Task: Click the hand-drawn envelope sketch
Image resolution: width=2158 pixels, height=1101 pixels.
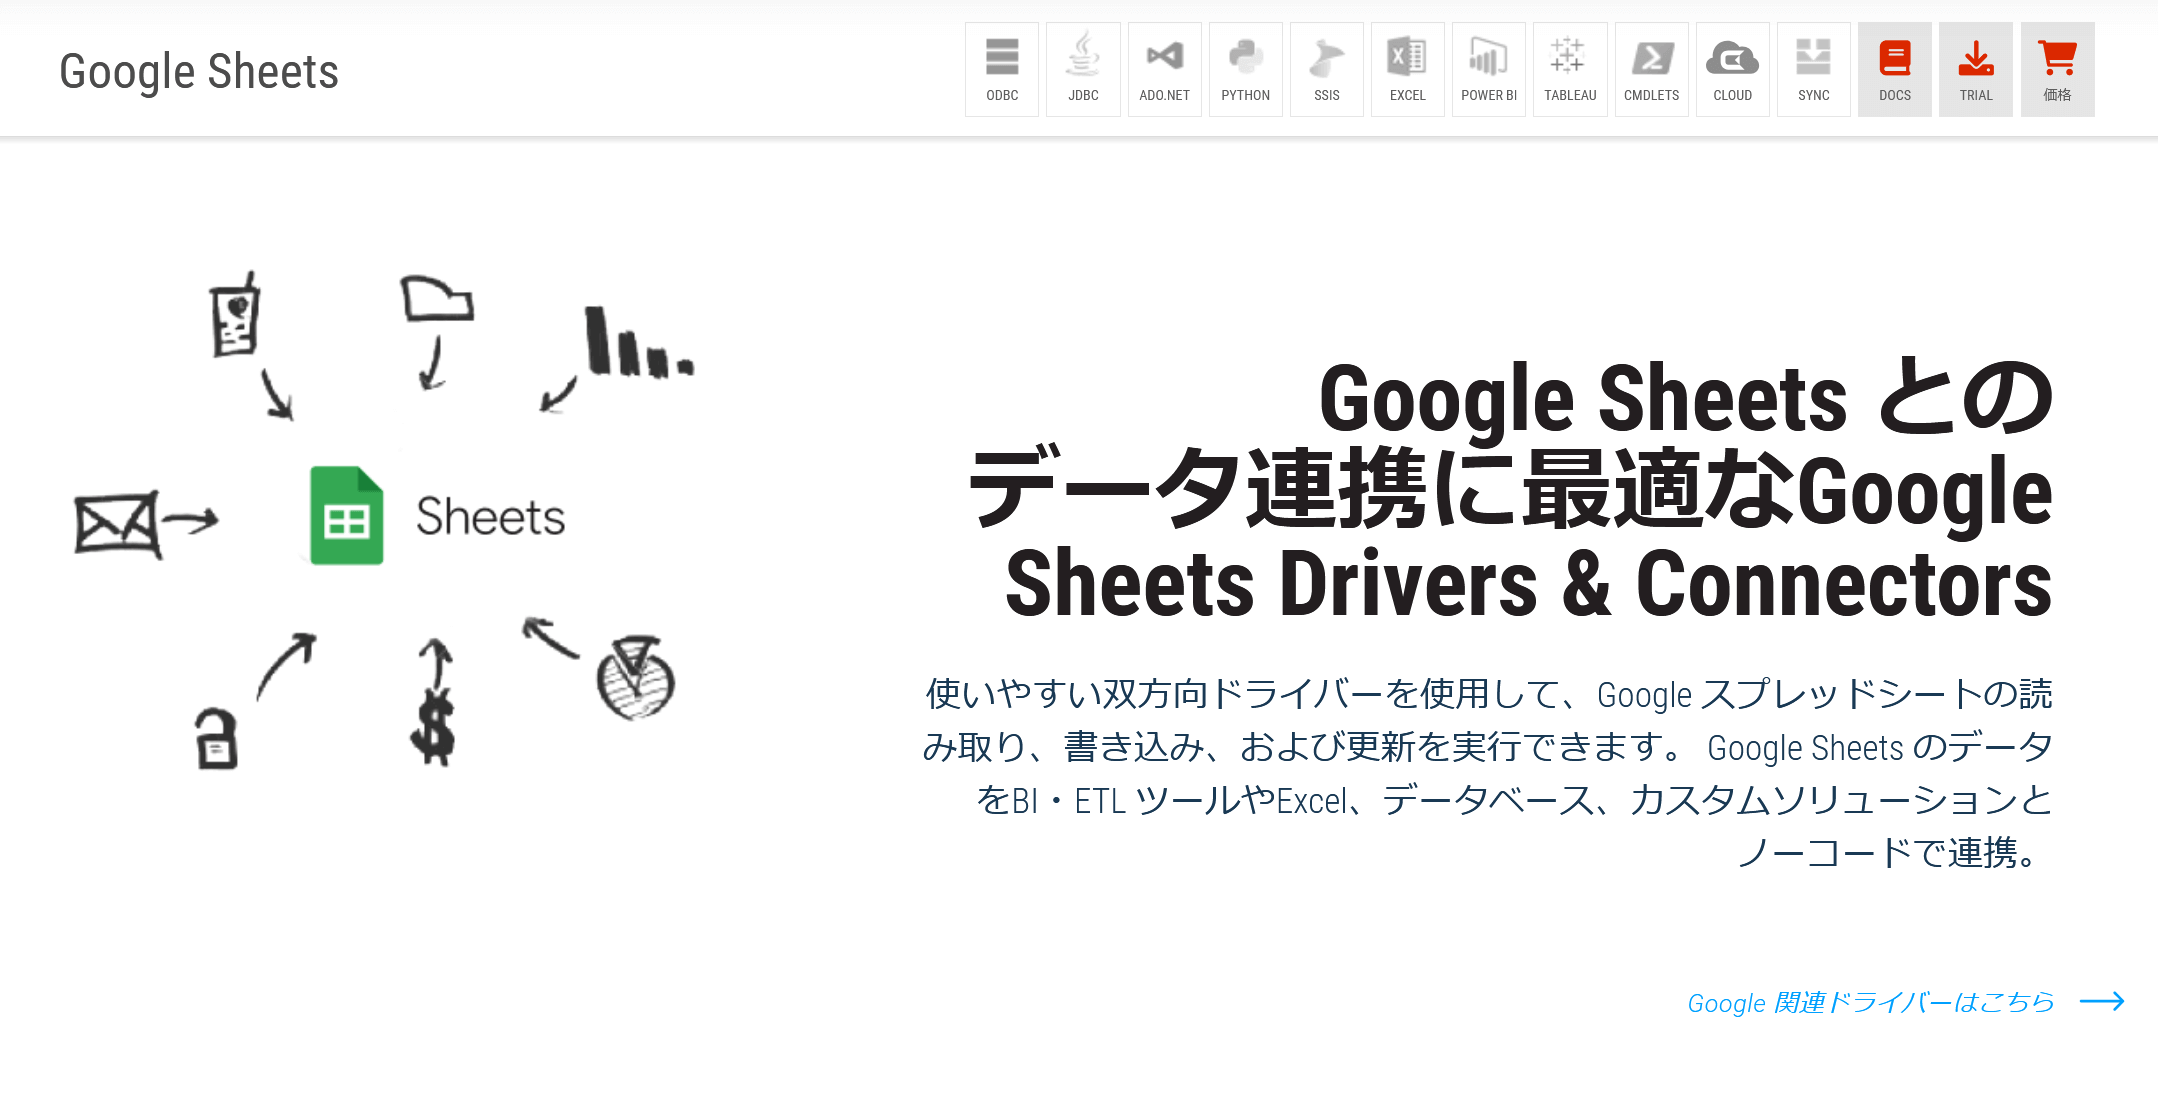Action: [117, 523]
